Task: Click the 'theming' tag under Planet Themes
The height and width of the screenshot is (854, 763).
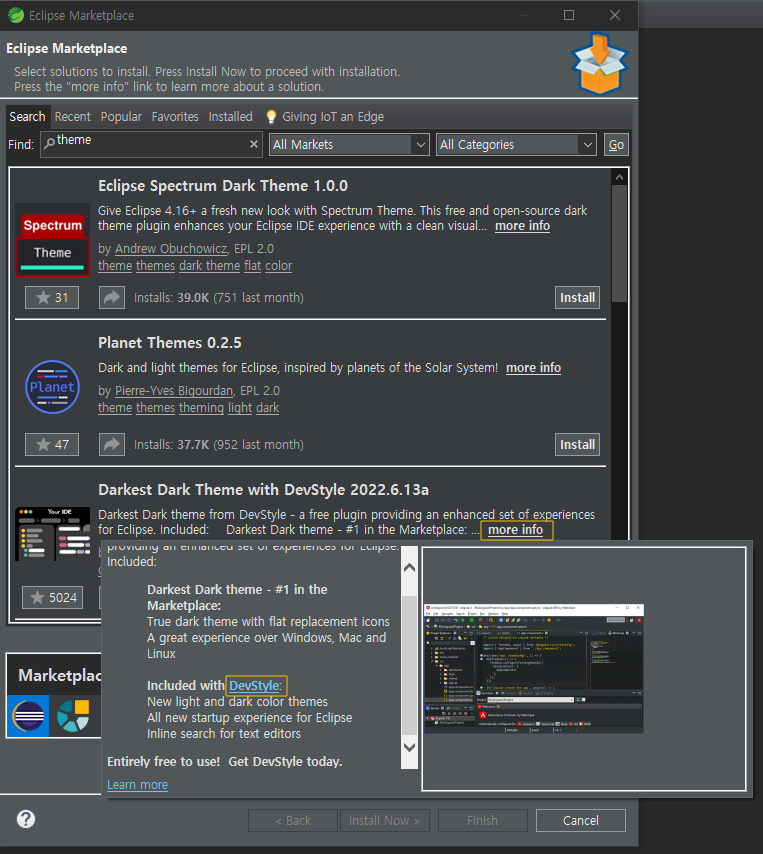Action: [x=202, y=407]
